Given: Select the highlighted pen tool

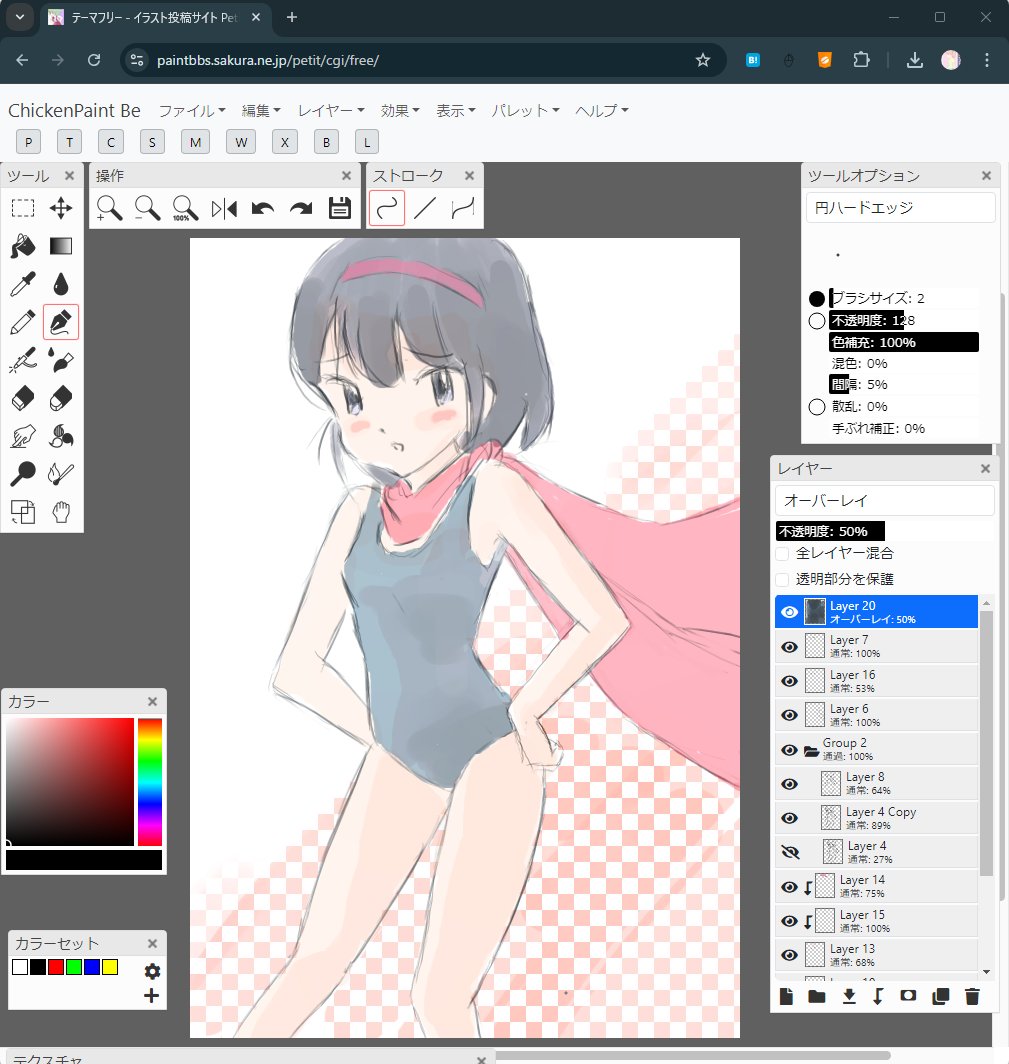Looking at the screenshot, I should pyautogui.click(x=61, y=322).
